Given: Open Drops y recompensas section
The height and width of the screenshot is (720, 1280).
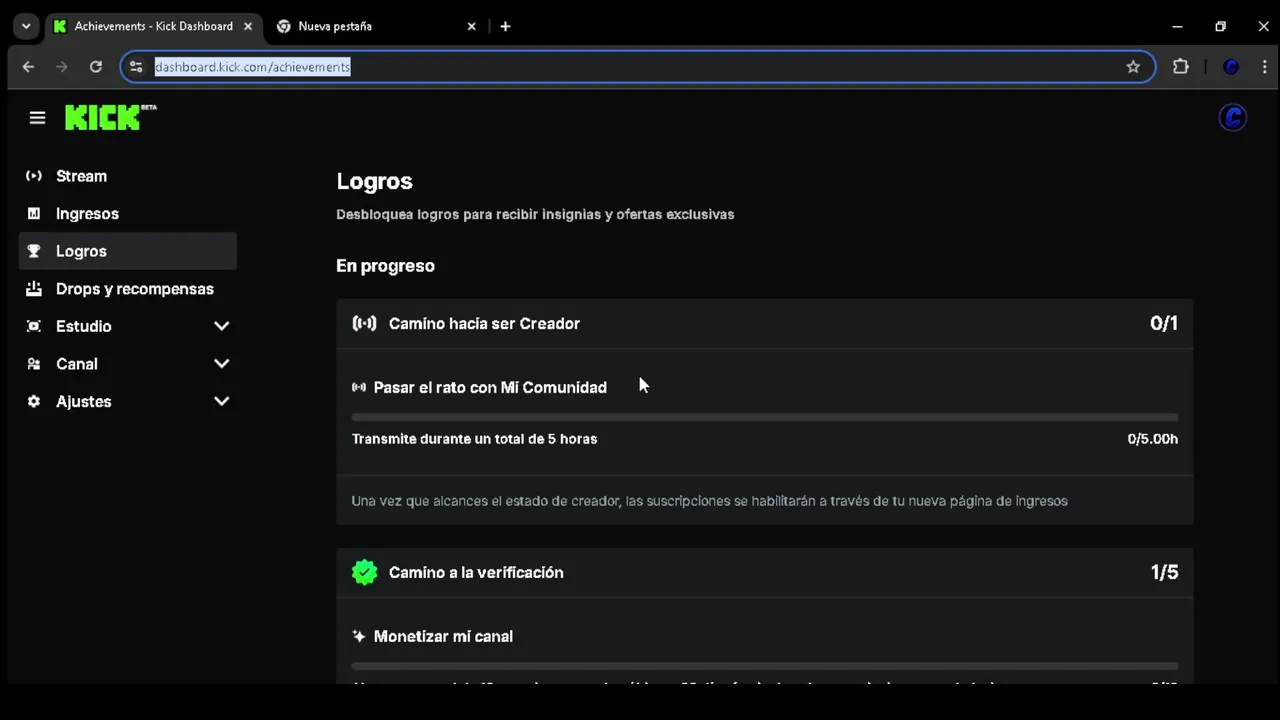Looking at the screenshot, I should (128, 289).
